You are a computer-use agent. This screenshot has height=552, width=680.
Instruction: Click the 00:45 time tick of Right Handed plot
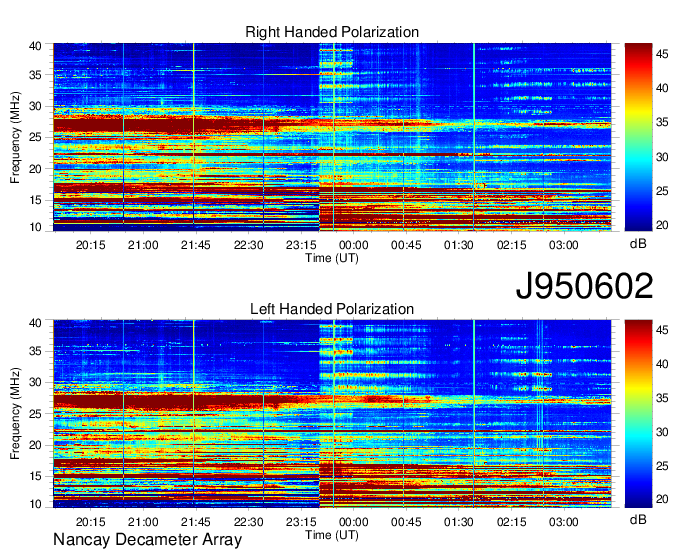(x=406, y=245)
